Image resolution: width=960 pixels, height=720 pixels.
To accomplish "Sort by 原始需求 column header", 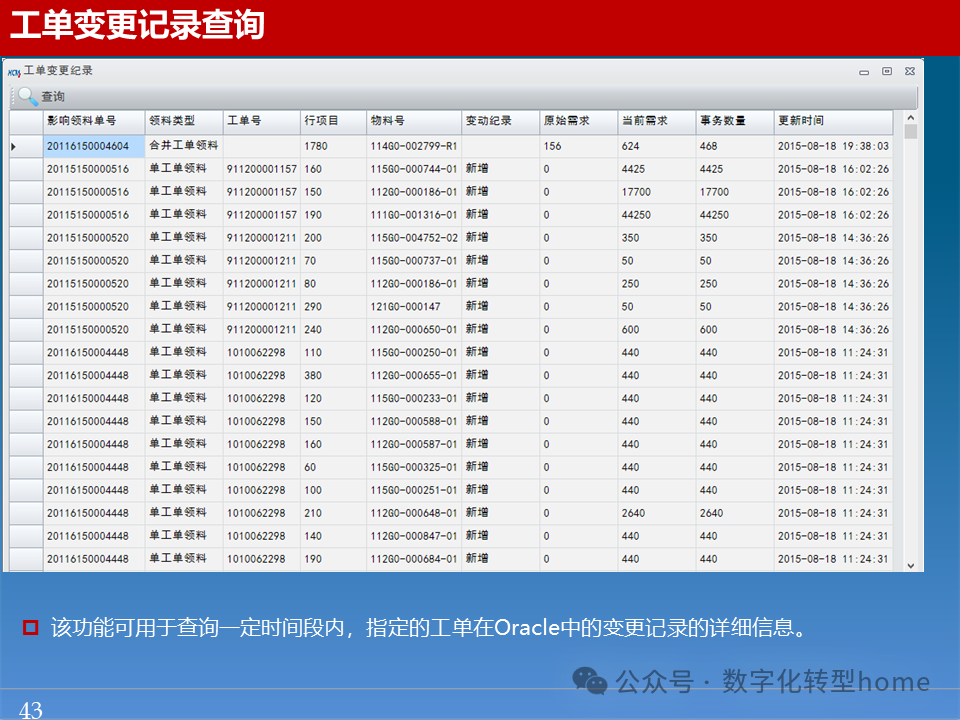I will 578,121.
